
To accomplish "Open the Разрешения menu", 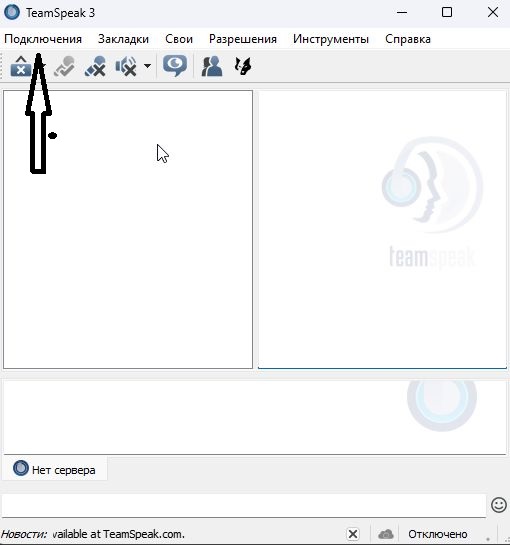I will click(243, 39).
